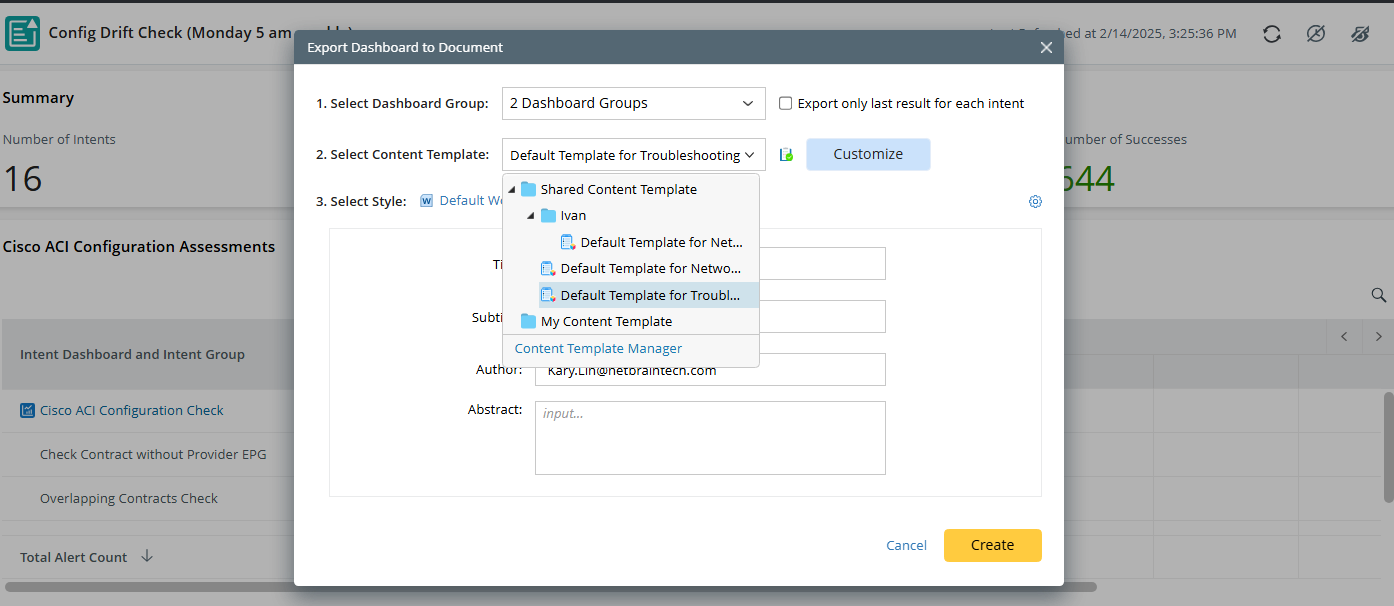This screenshot has height=606, width=1394.
Task: Click the crossed-out compass icon in header
Action: (x=1316, y=34)
